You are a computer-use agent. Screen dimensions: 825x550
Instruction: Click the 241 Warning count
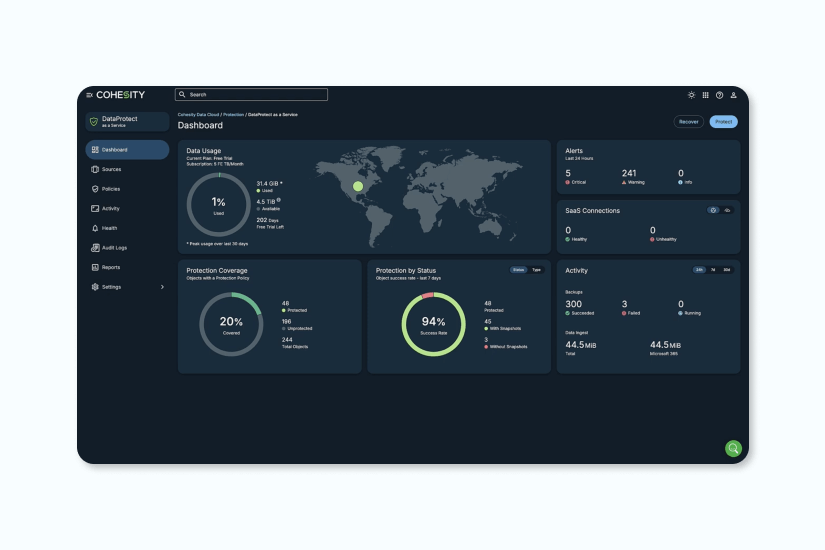629,173
